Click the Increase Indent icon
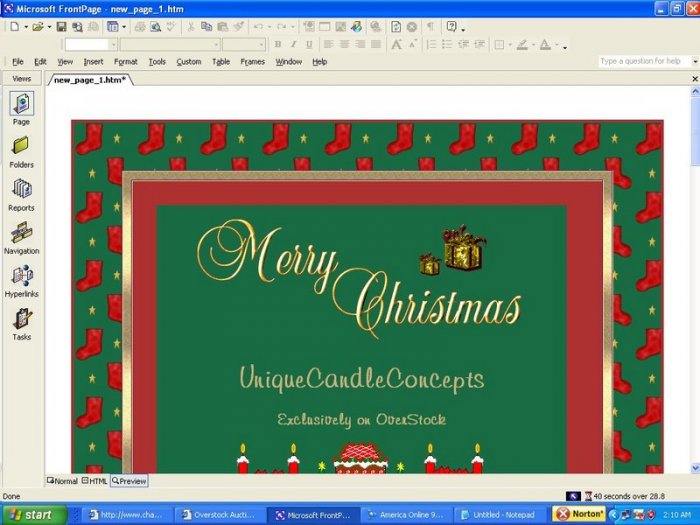This screenshot has width=700, height=525. point(479,44)
